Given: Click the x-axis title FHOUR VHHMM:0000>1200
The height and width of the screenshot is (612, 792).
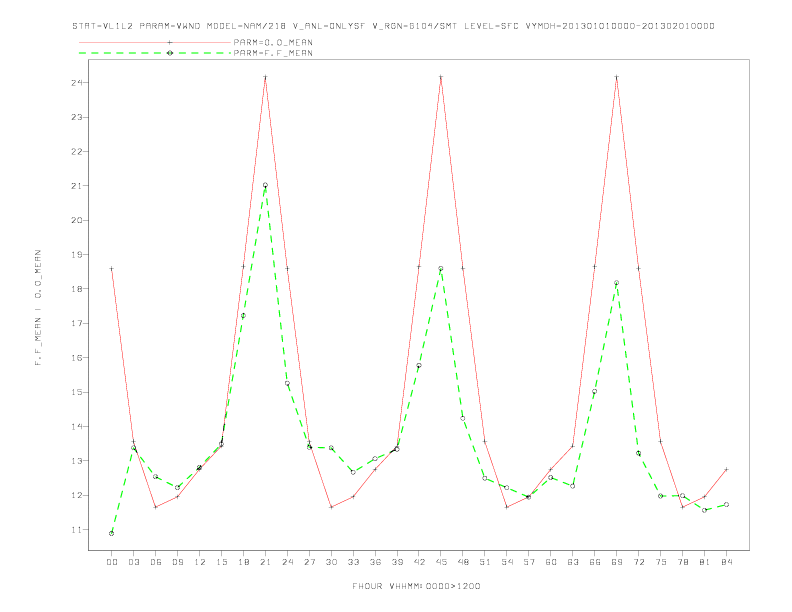Looking at the screenshot, I should 416,586.
